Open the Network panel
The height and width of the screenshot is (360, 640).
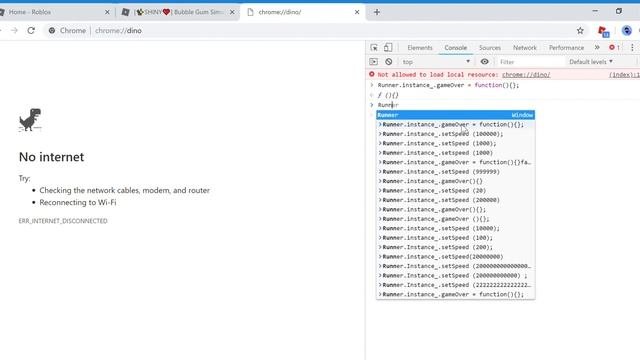point(524,48)
